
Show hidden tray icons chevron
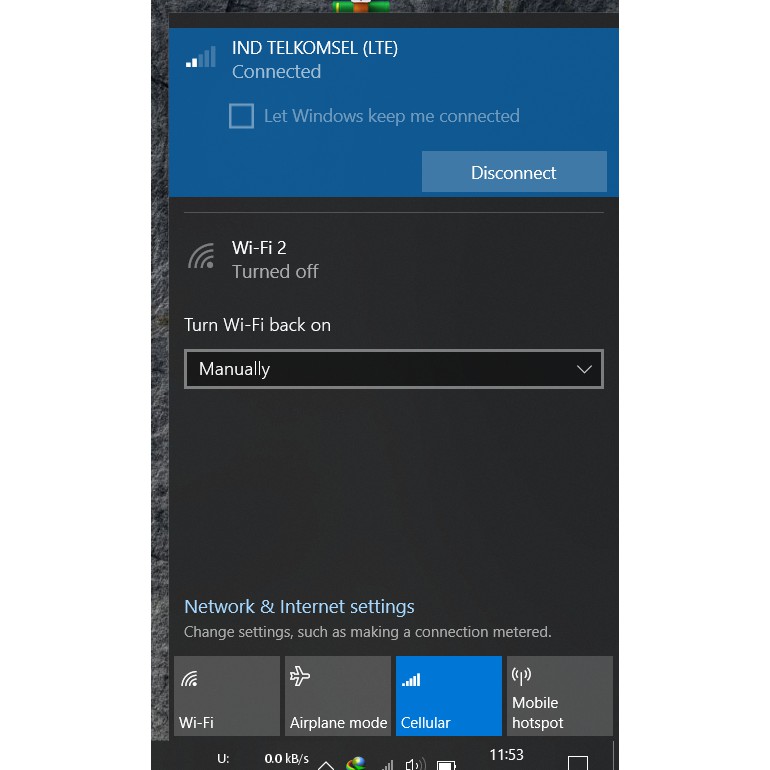pos(326,765)
